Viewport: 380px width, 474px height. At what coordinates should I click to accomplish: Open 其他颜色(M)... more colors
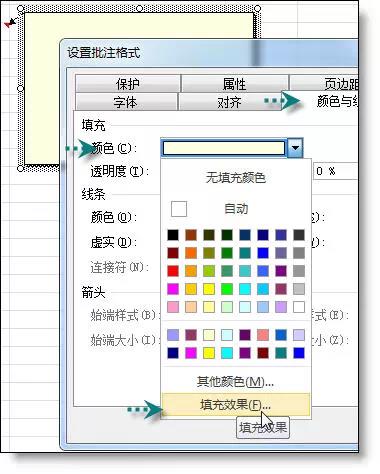coord(236,382)
